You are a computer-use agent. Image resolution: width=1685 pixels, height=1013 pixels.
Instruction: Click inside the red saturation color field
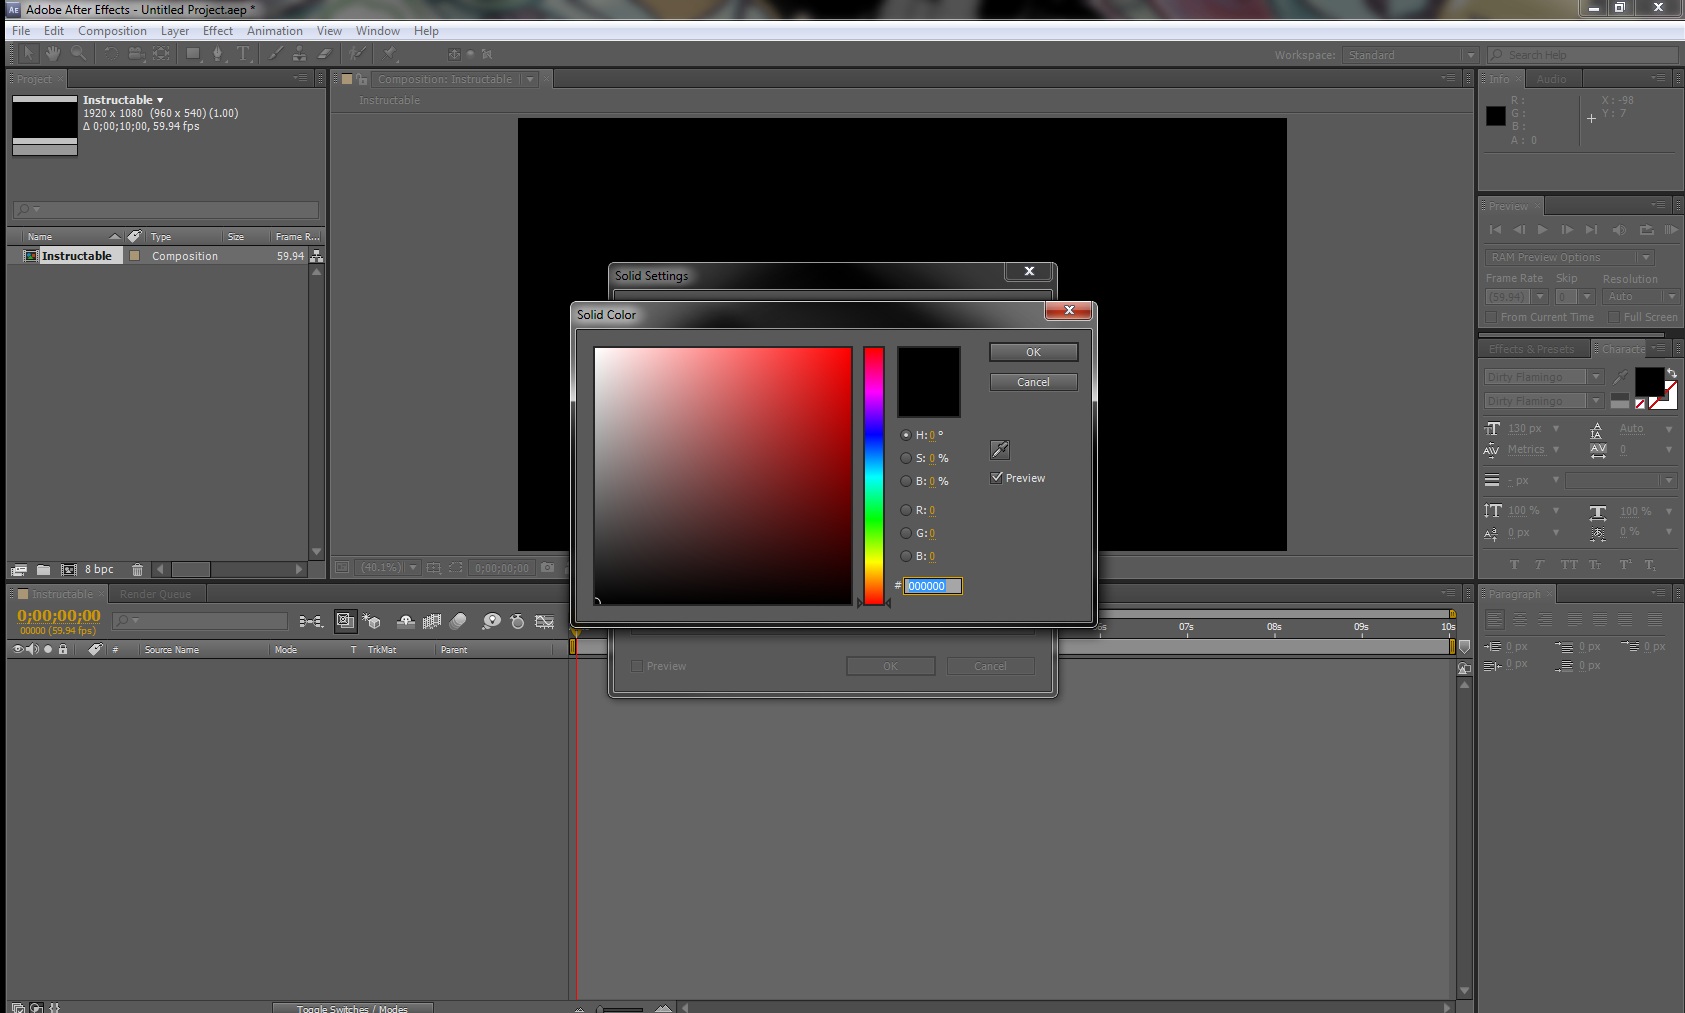723,476
